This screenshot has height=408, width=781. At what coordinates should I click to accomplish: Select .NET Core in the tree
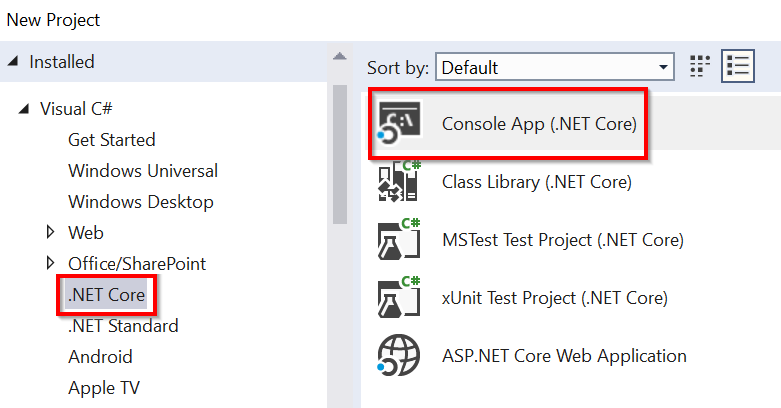[x=106, y=295]
